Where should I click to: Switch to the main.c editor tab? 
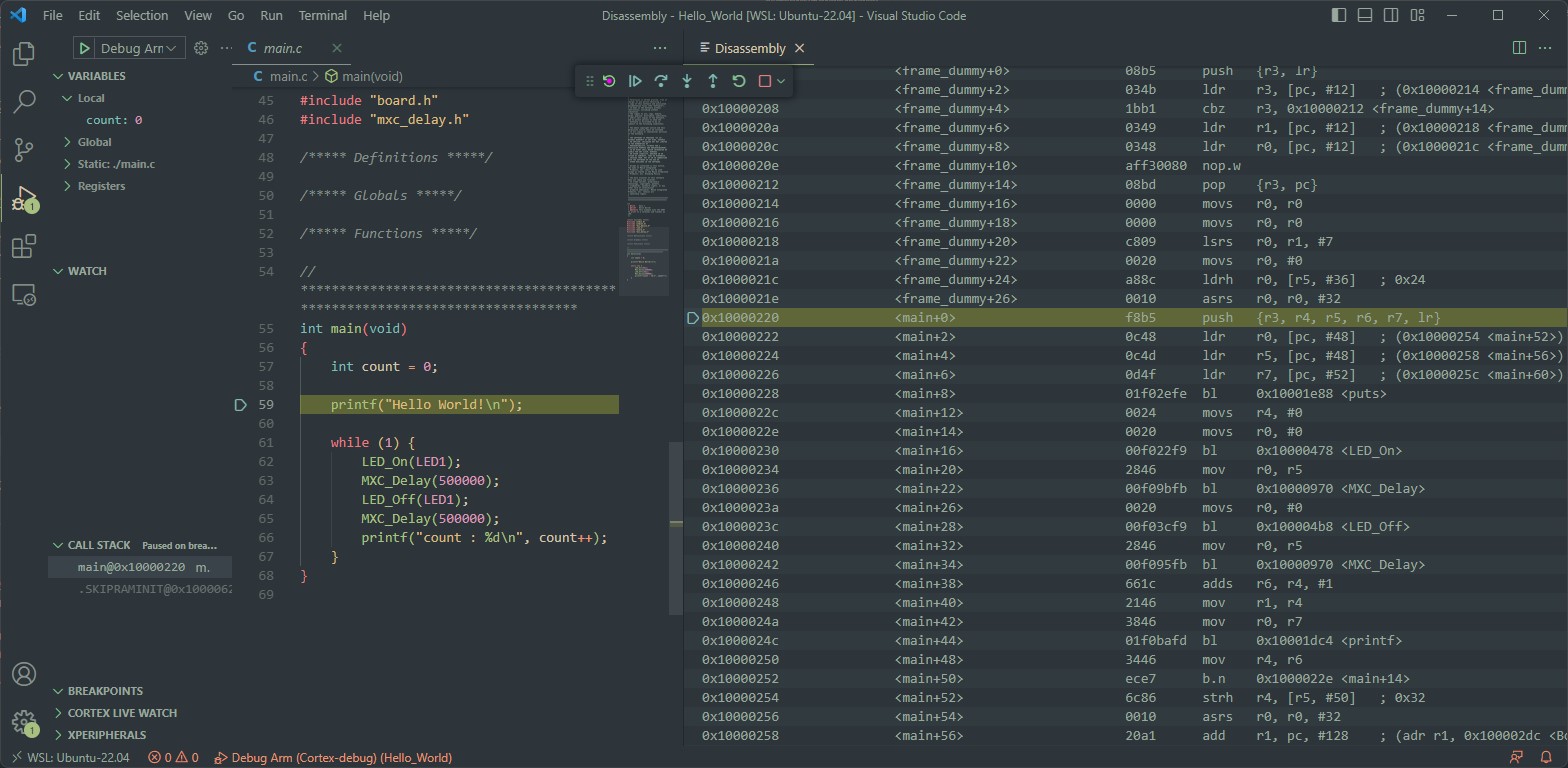pos(283,48)
